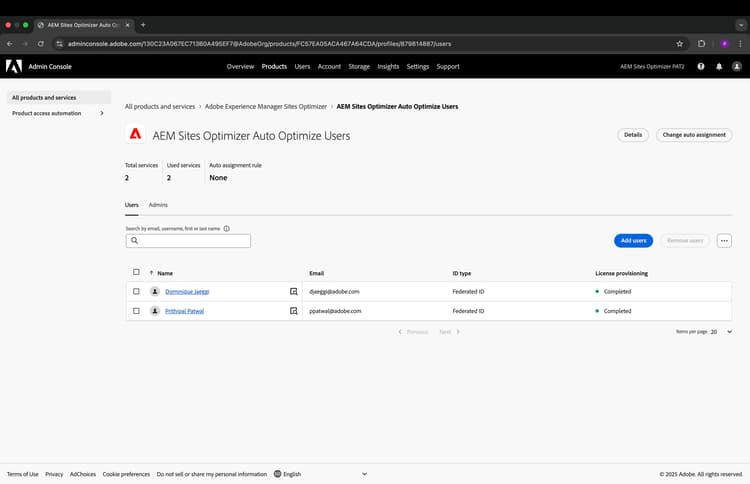This screenshot has height=484, width=750.
Task: Open items per page dropdown
Action: [x=721, y=332]
